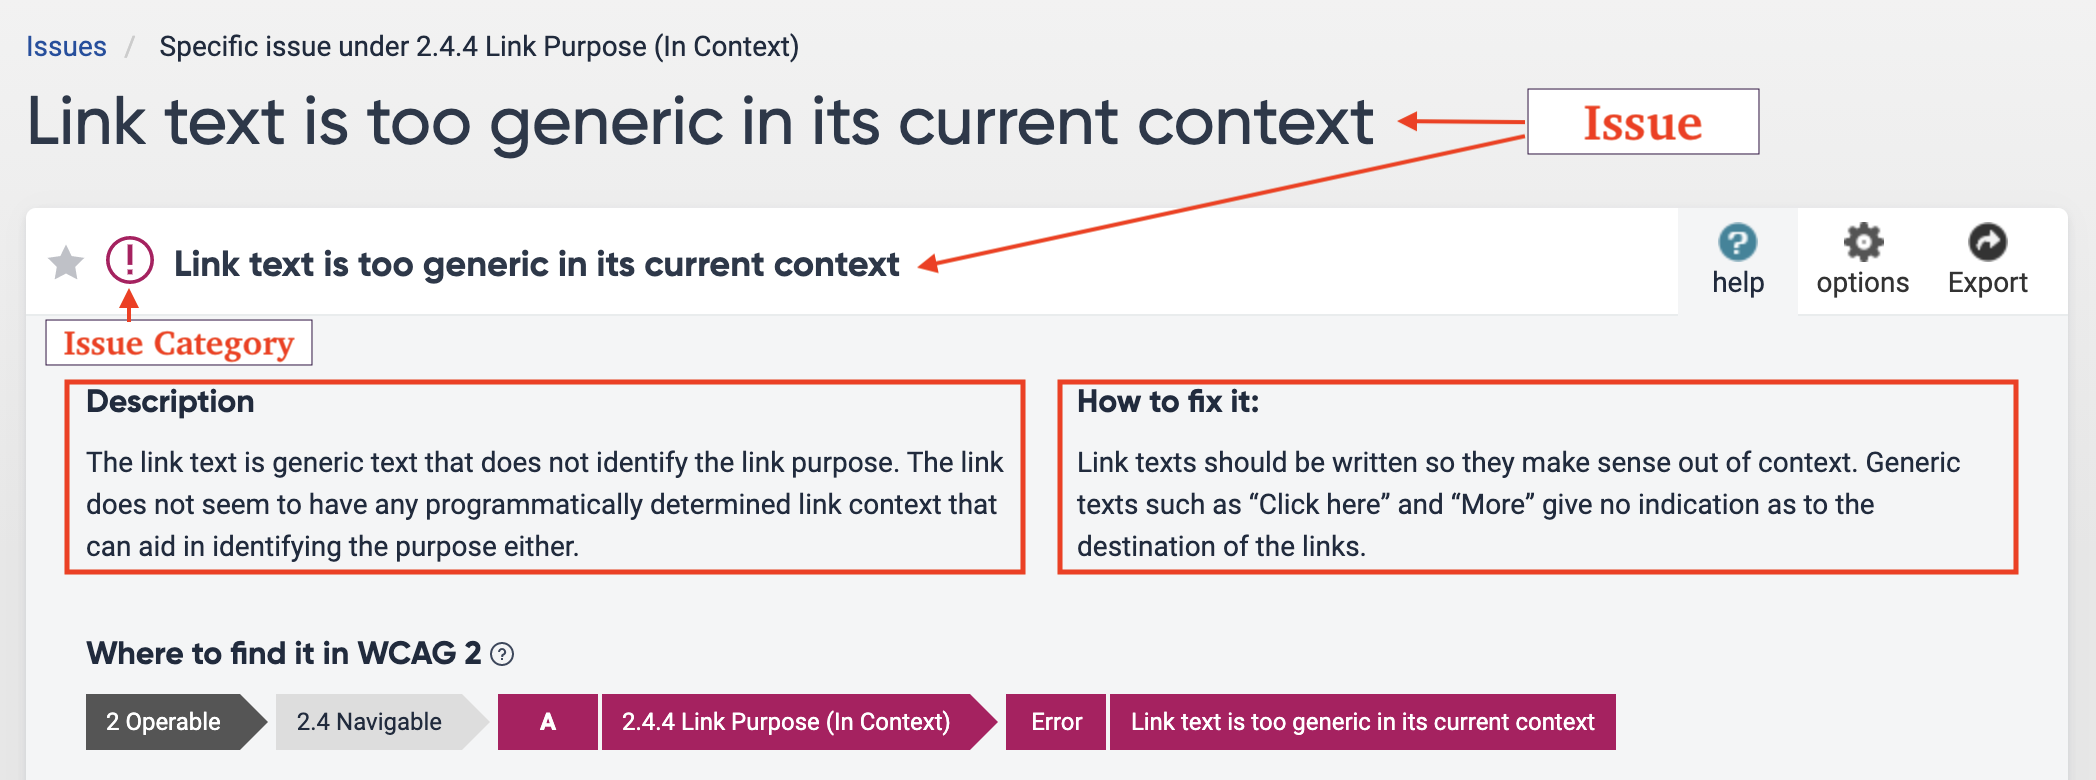Click the Issues breadcrumb link
2096x780 pixels.
(66, 47)
